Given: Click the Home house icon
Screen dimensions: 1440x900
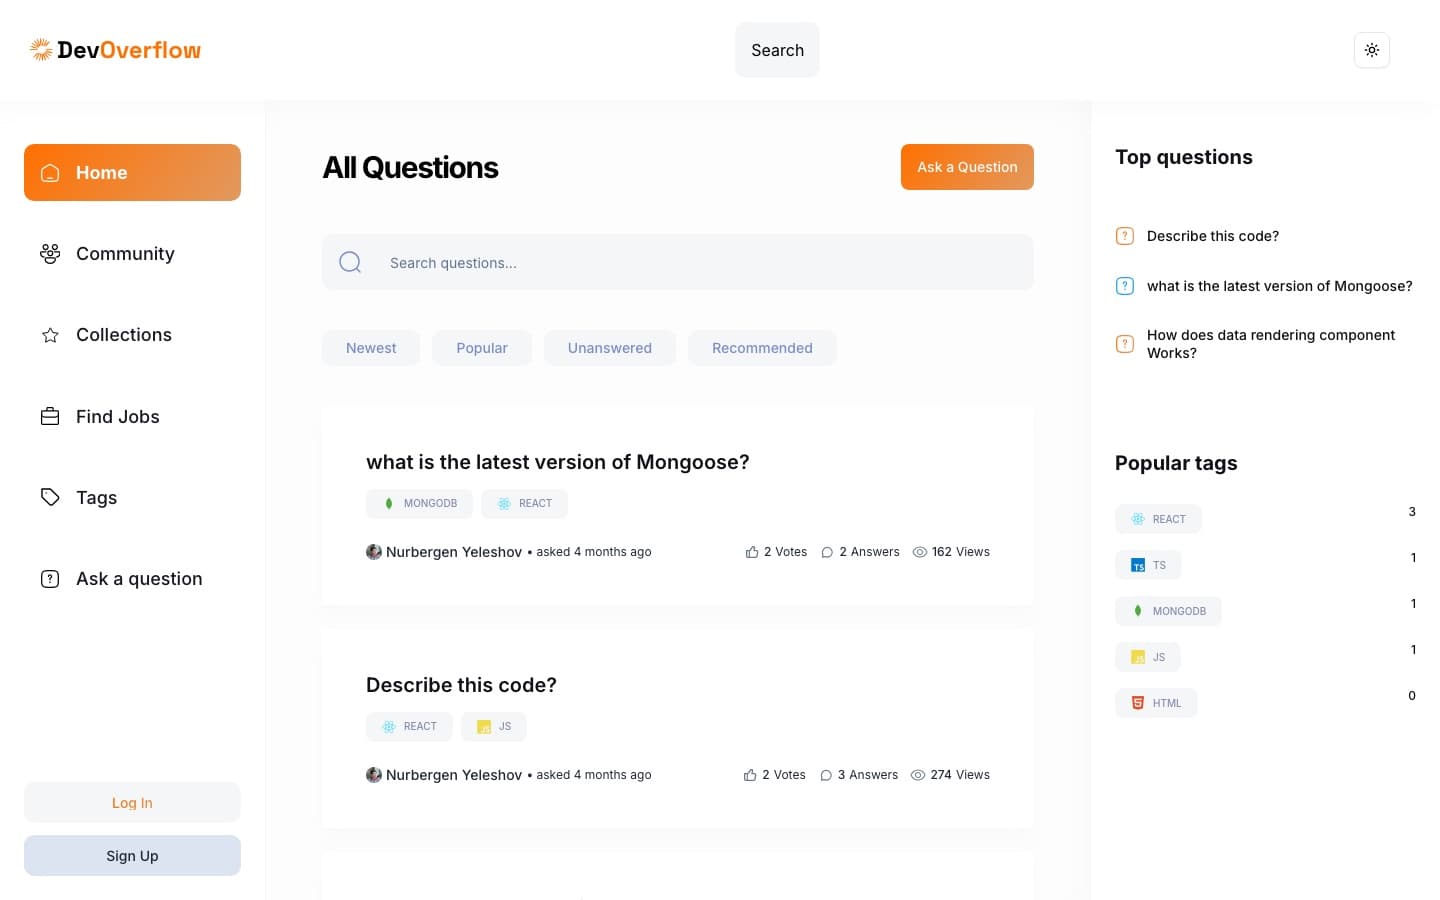Looking at the screenshot, I should tap(50, 173).
